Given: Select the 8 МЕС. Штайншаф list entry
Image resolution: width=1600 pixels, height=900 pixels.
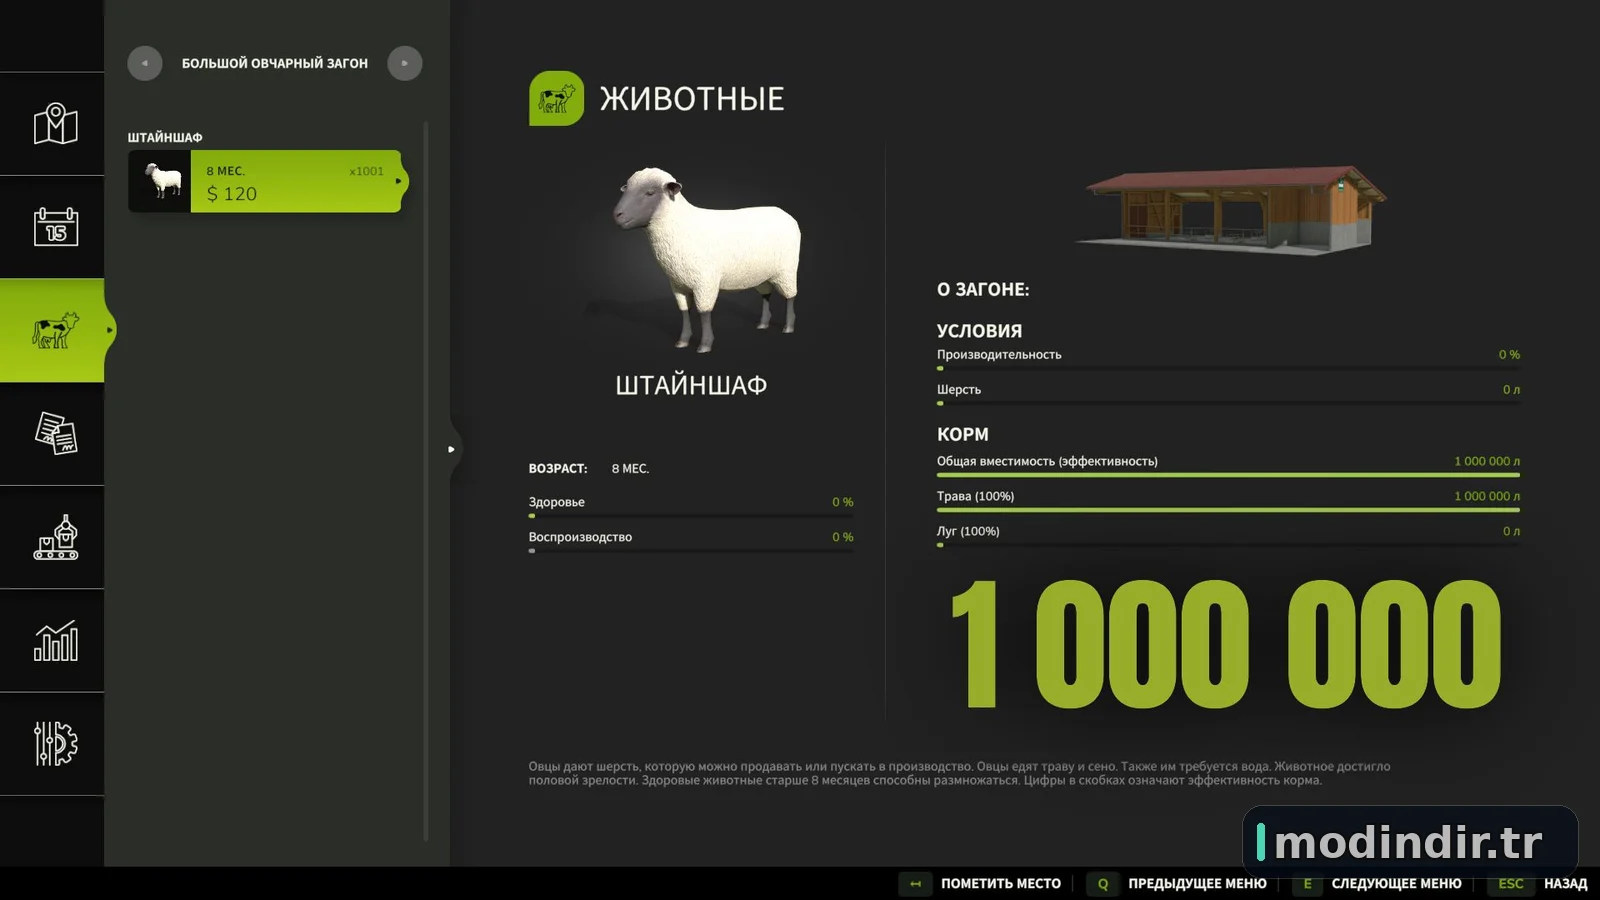Looking at the screenshot, I should pos(266,181).
